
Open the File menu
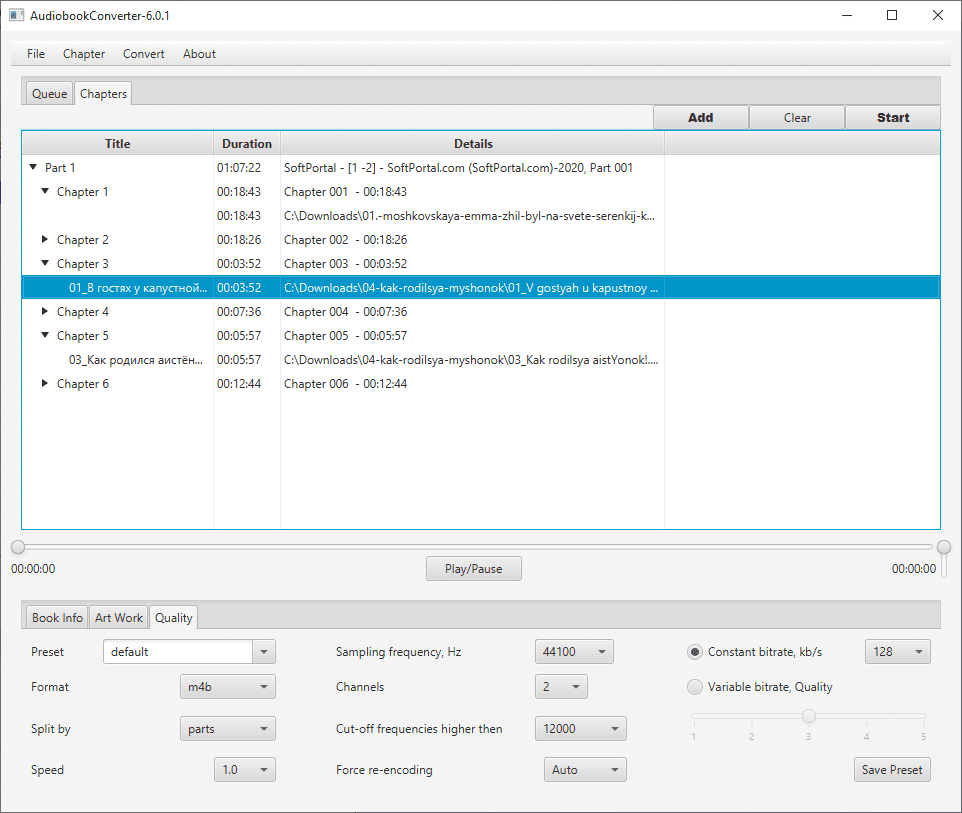[36, 54]
